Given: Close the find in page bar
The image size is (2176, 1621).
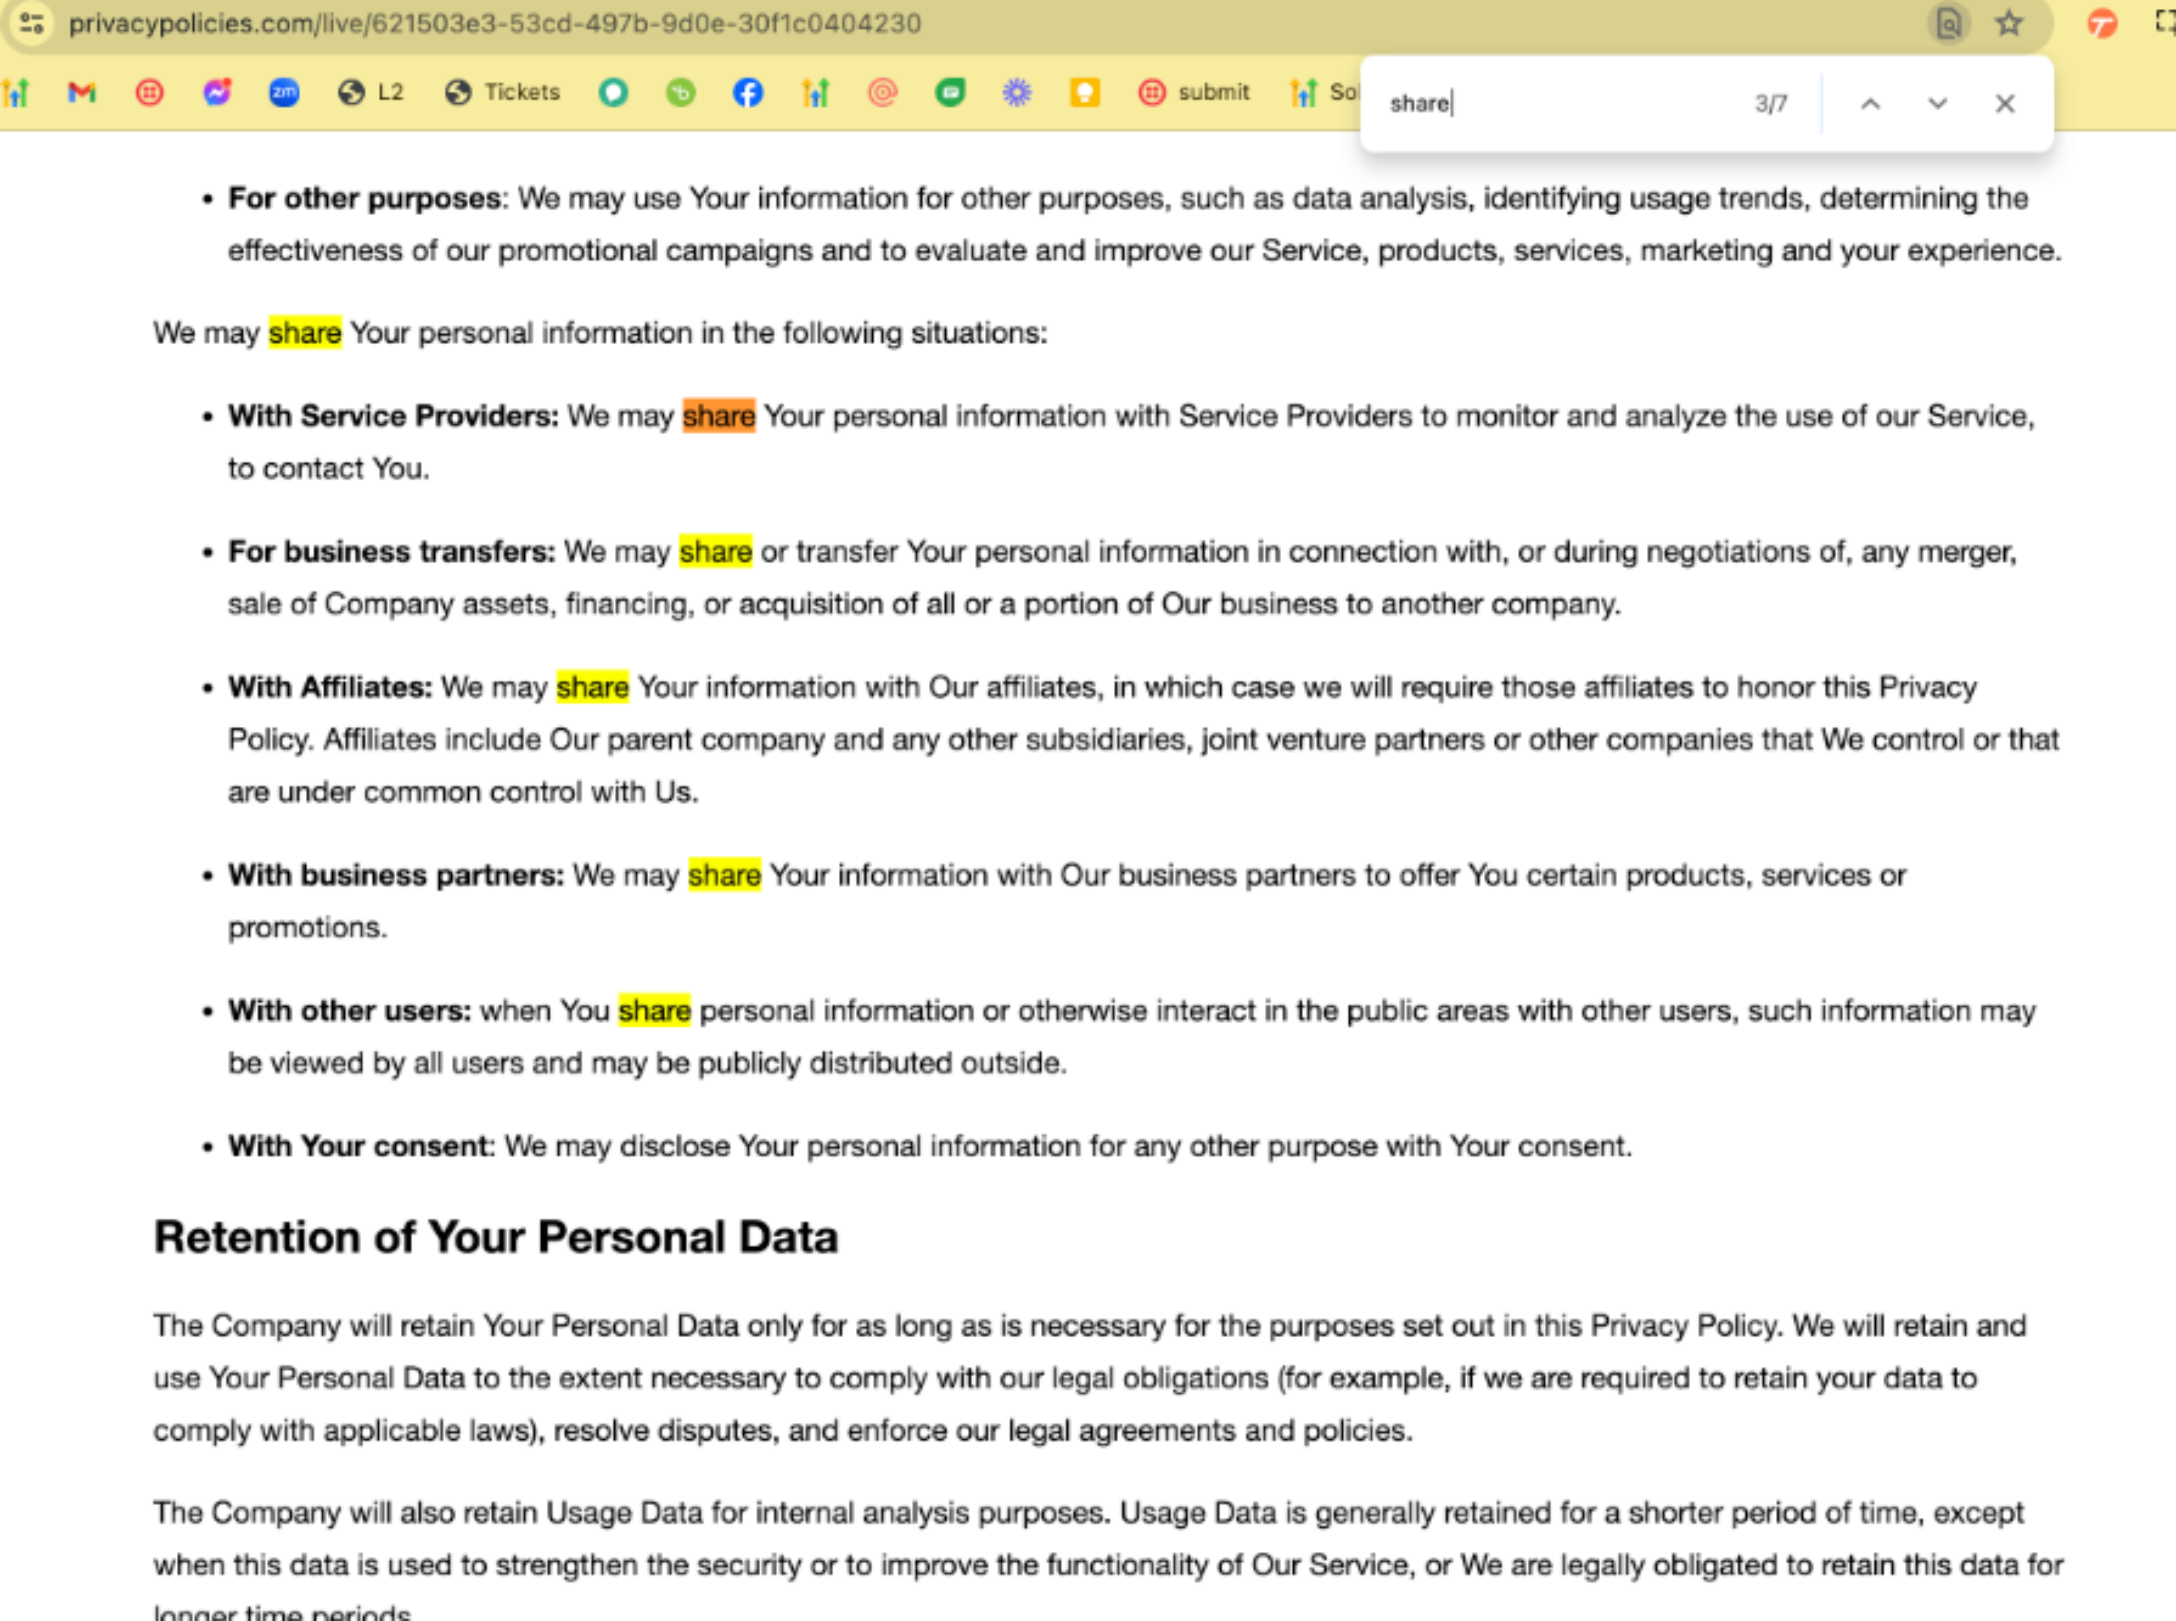Looking at the screenshot, I should click(x=2005, y=104).
